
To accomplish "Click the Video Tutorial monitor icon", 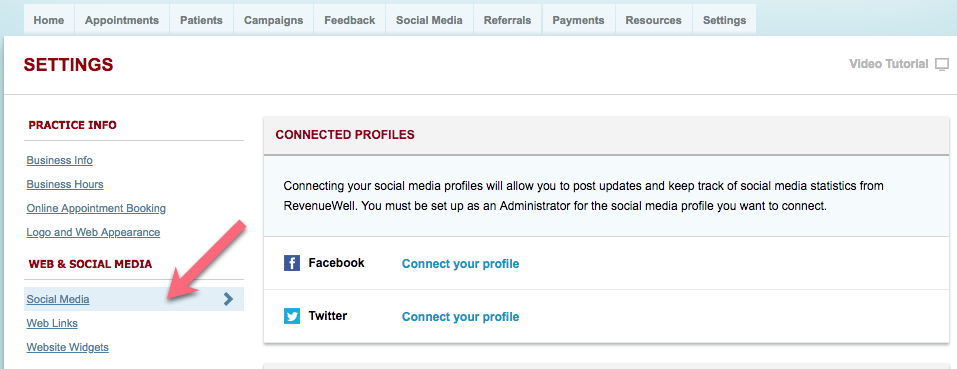I will click(x=942, y=64).
